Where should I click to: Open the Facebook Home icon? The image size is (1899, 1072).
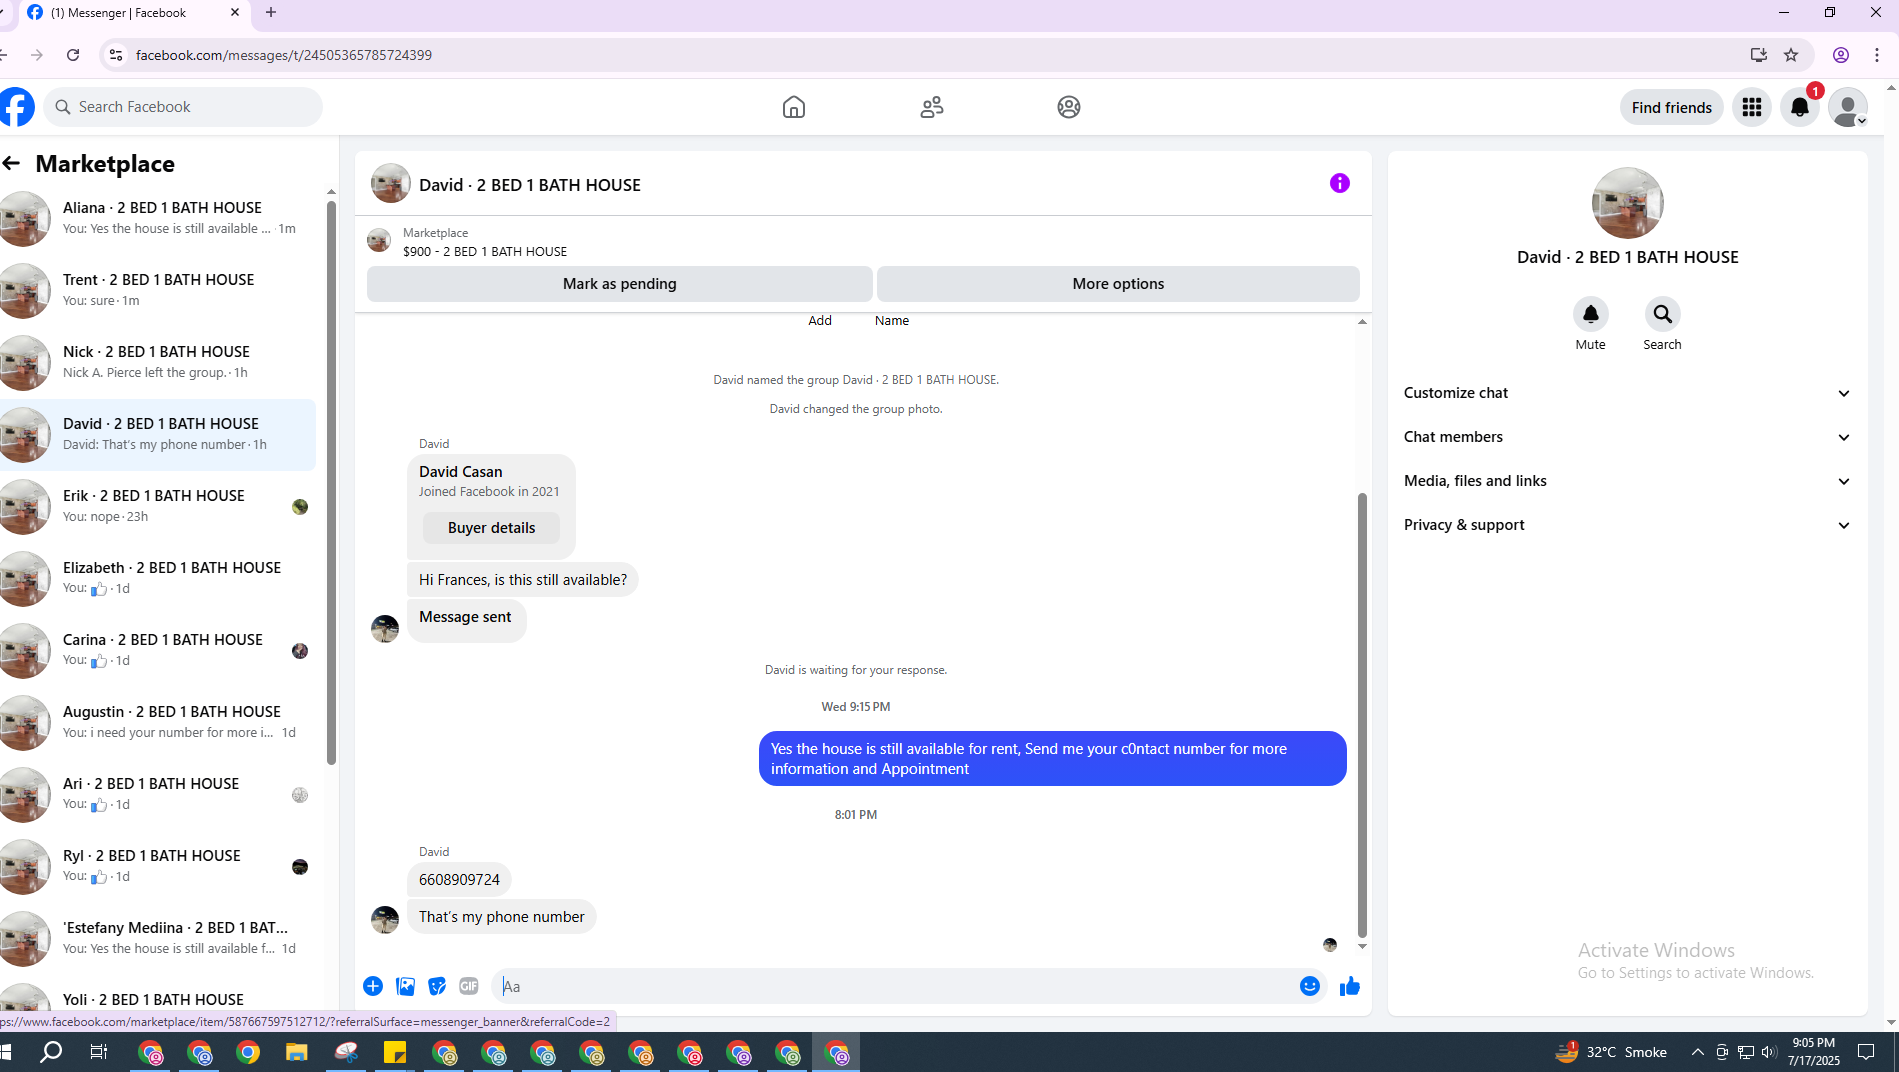pos(794,107)
